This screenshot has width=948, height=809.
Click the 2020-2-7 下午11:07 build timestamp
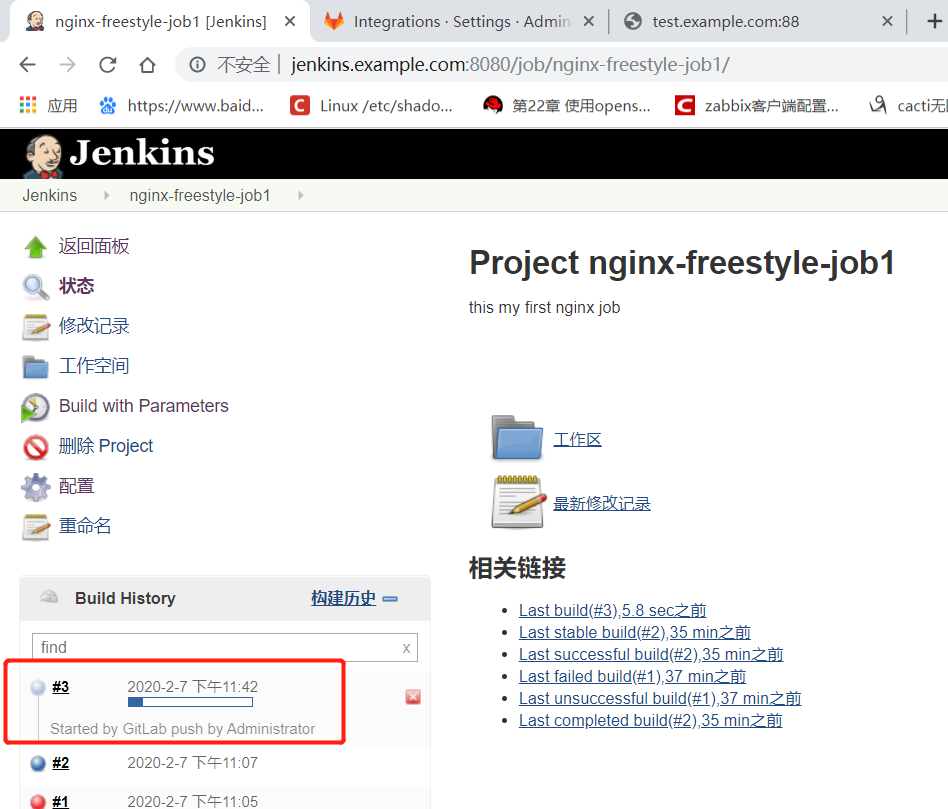[x=192, y=763]
